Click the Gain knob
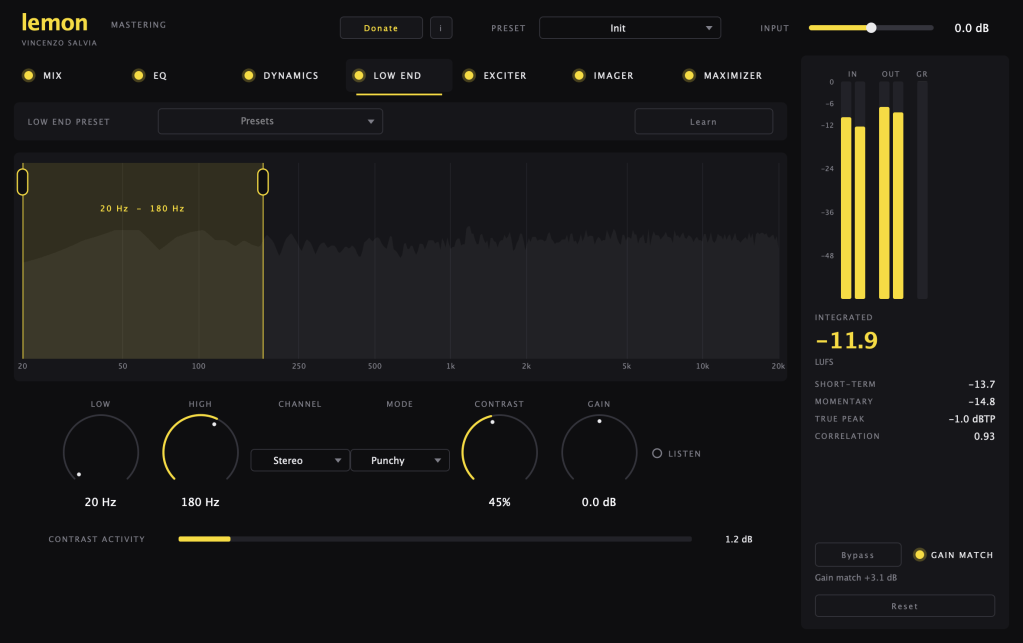This screenshot has width=1023, height=643. click(599, 451)
